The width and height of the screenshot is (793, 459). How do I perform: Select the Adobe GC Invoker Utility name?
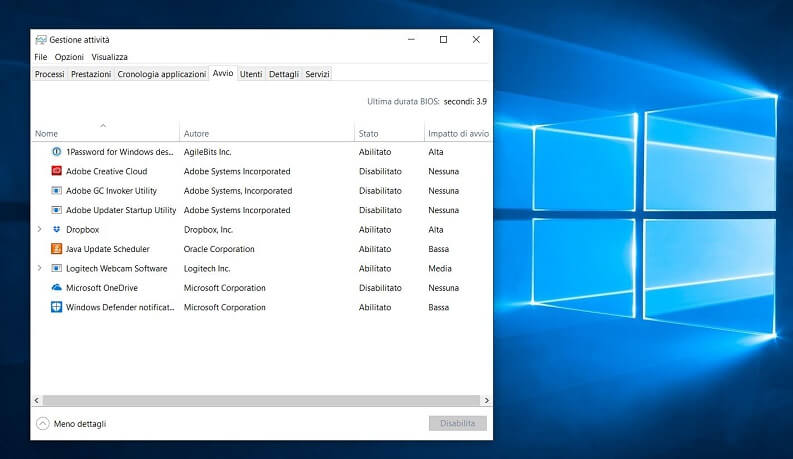coord(111,191)
